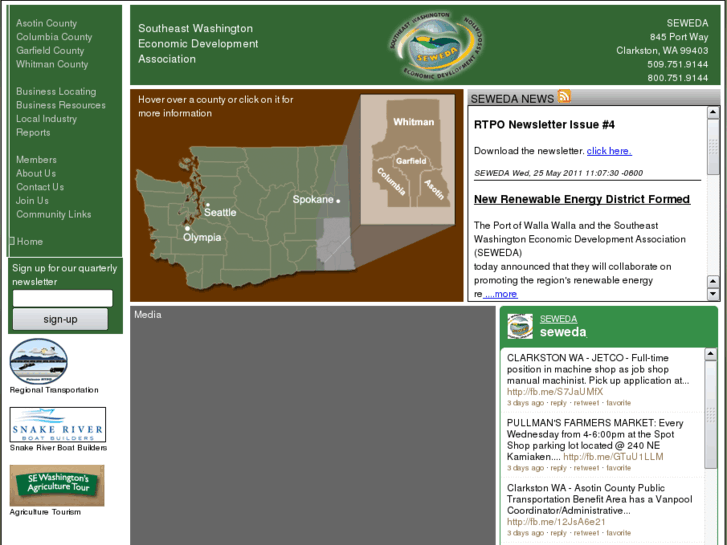Click the Media panel heading
The height and width of the screenshot is (545, 727).
point(147,314)
